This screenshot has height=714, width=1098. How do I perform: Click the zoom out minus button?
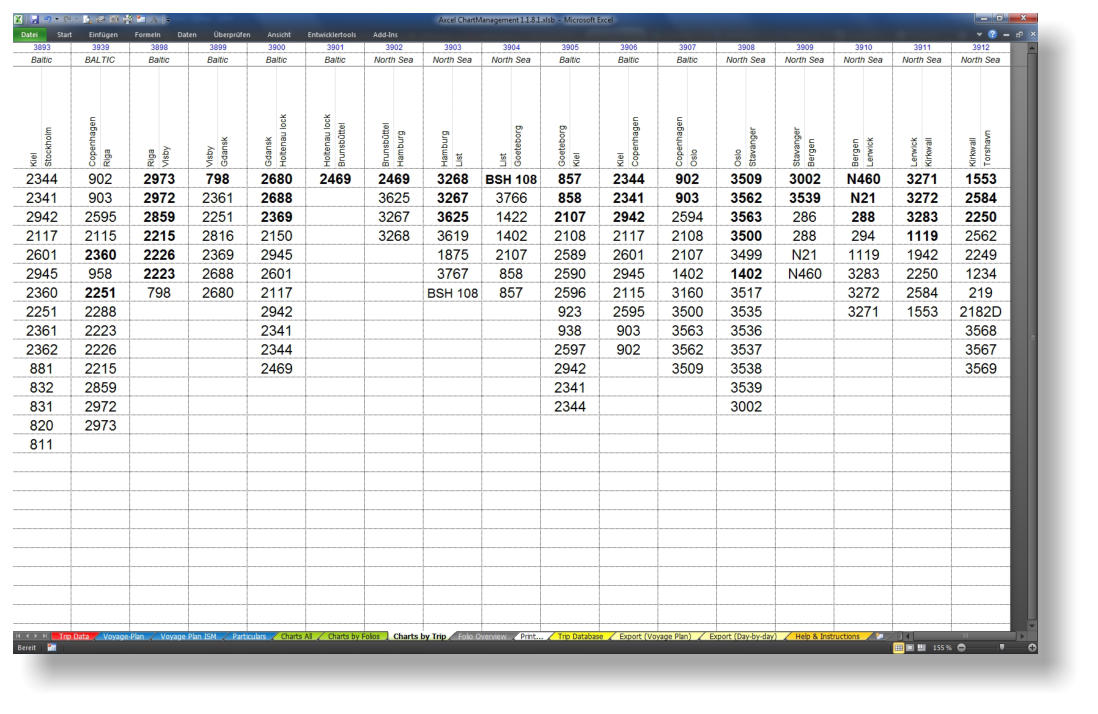(x=961, y=648)
